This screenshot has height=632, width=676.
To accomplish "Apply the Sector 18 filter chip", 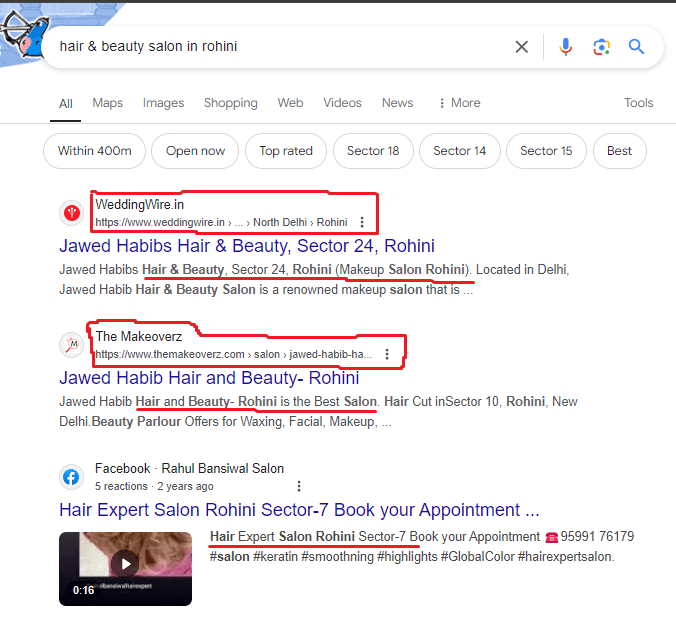I will (373, 151).
